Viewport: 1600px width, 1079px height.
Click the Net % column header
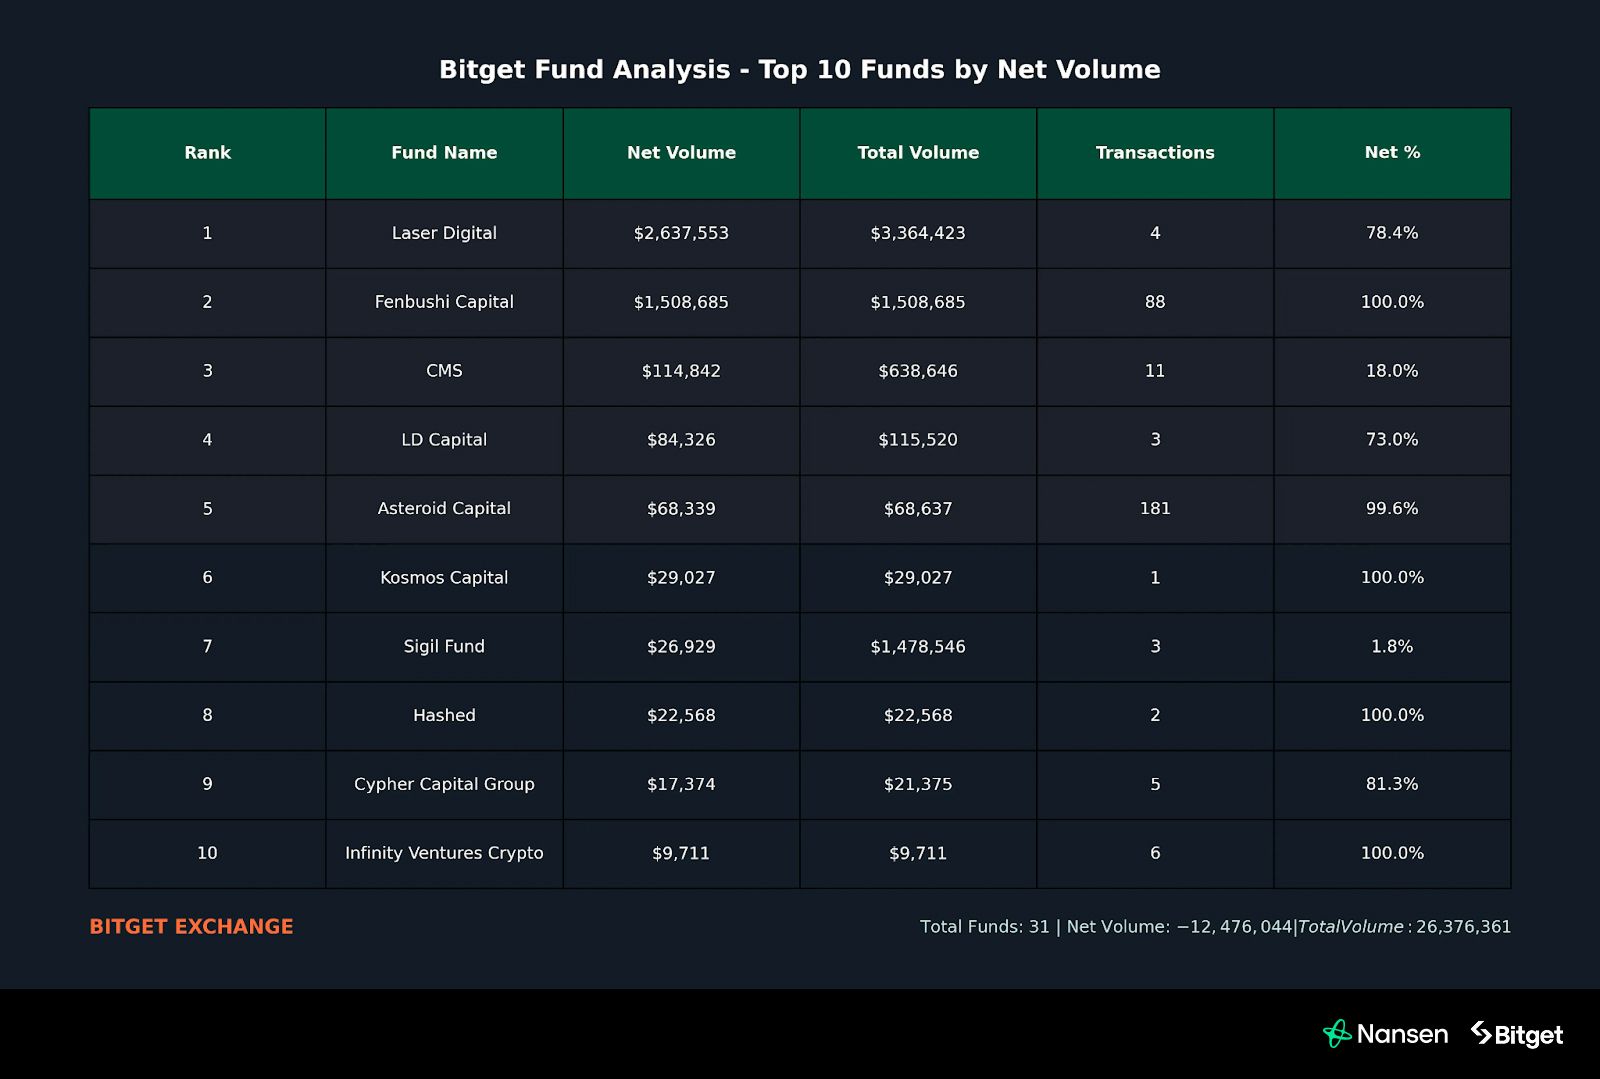(1392, 153)
